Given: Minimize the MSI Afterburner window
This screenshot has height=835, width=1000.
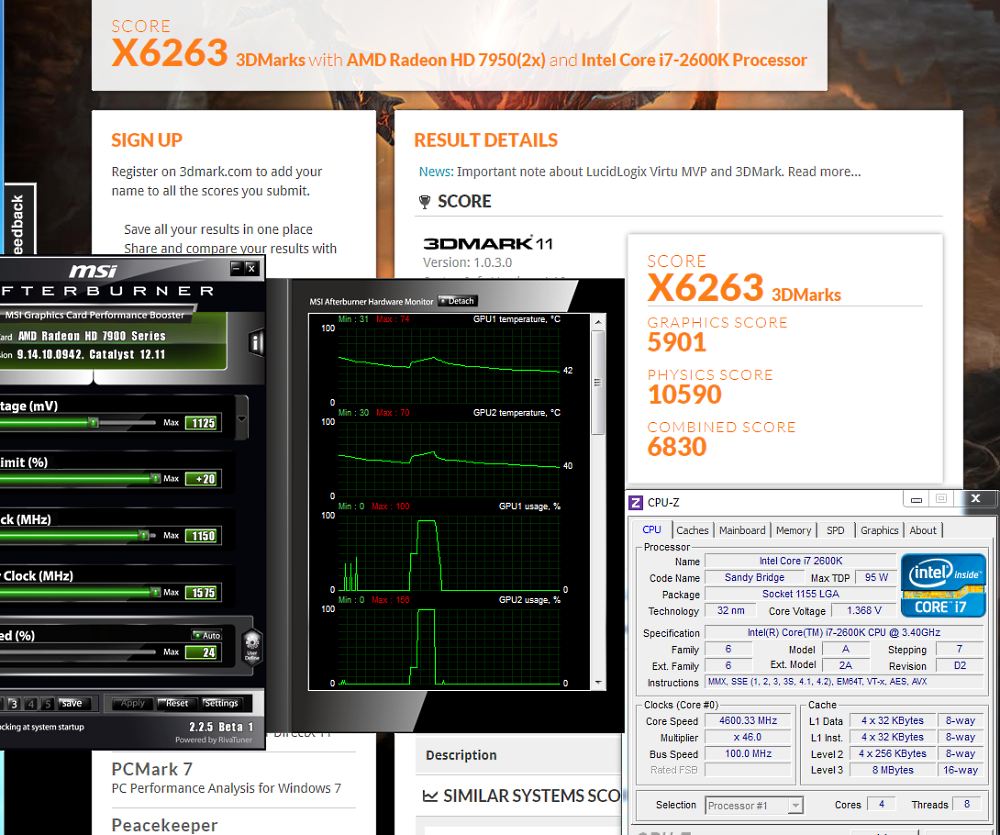Looking at the screenshot, I should [237, 269].
